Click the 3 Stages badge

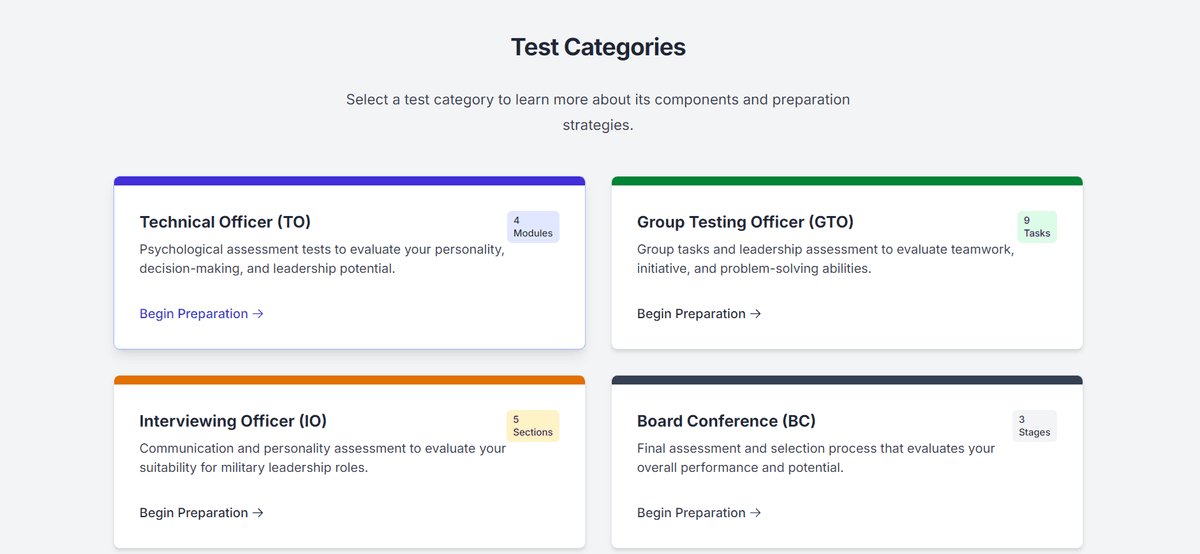(1034, 426)
